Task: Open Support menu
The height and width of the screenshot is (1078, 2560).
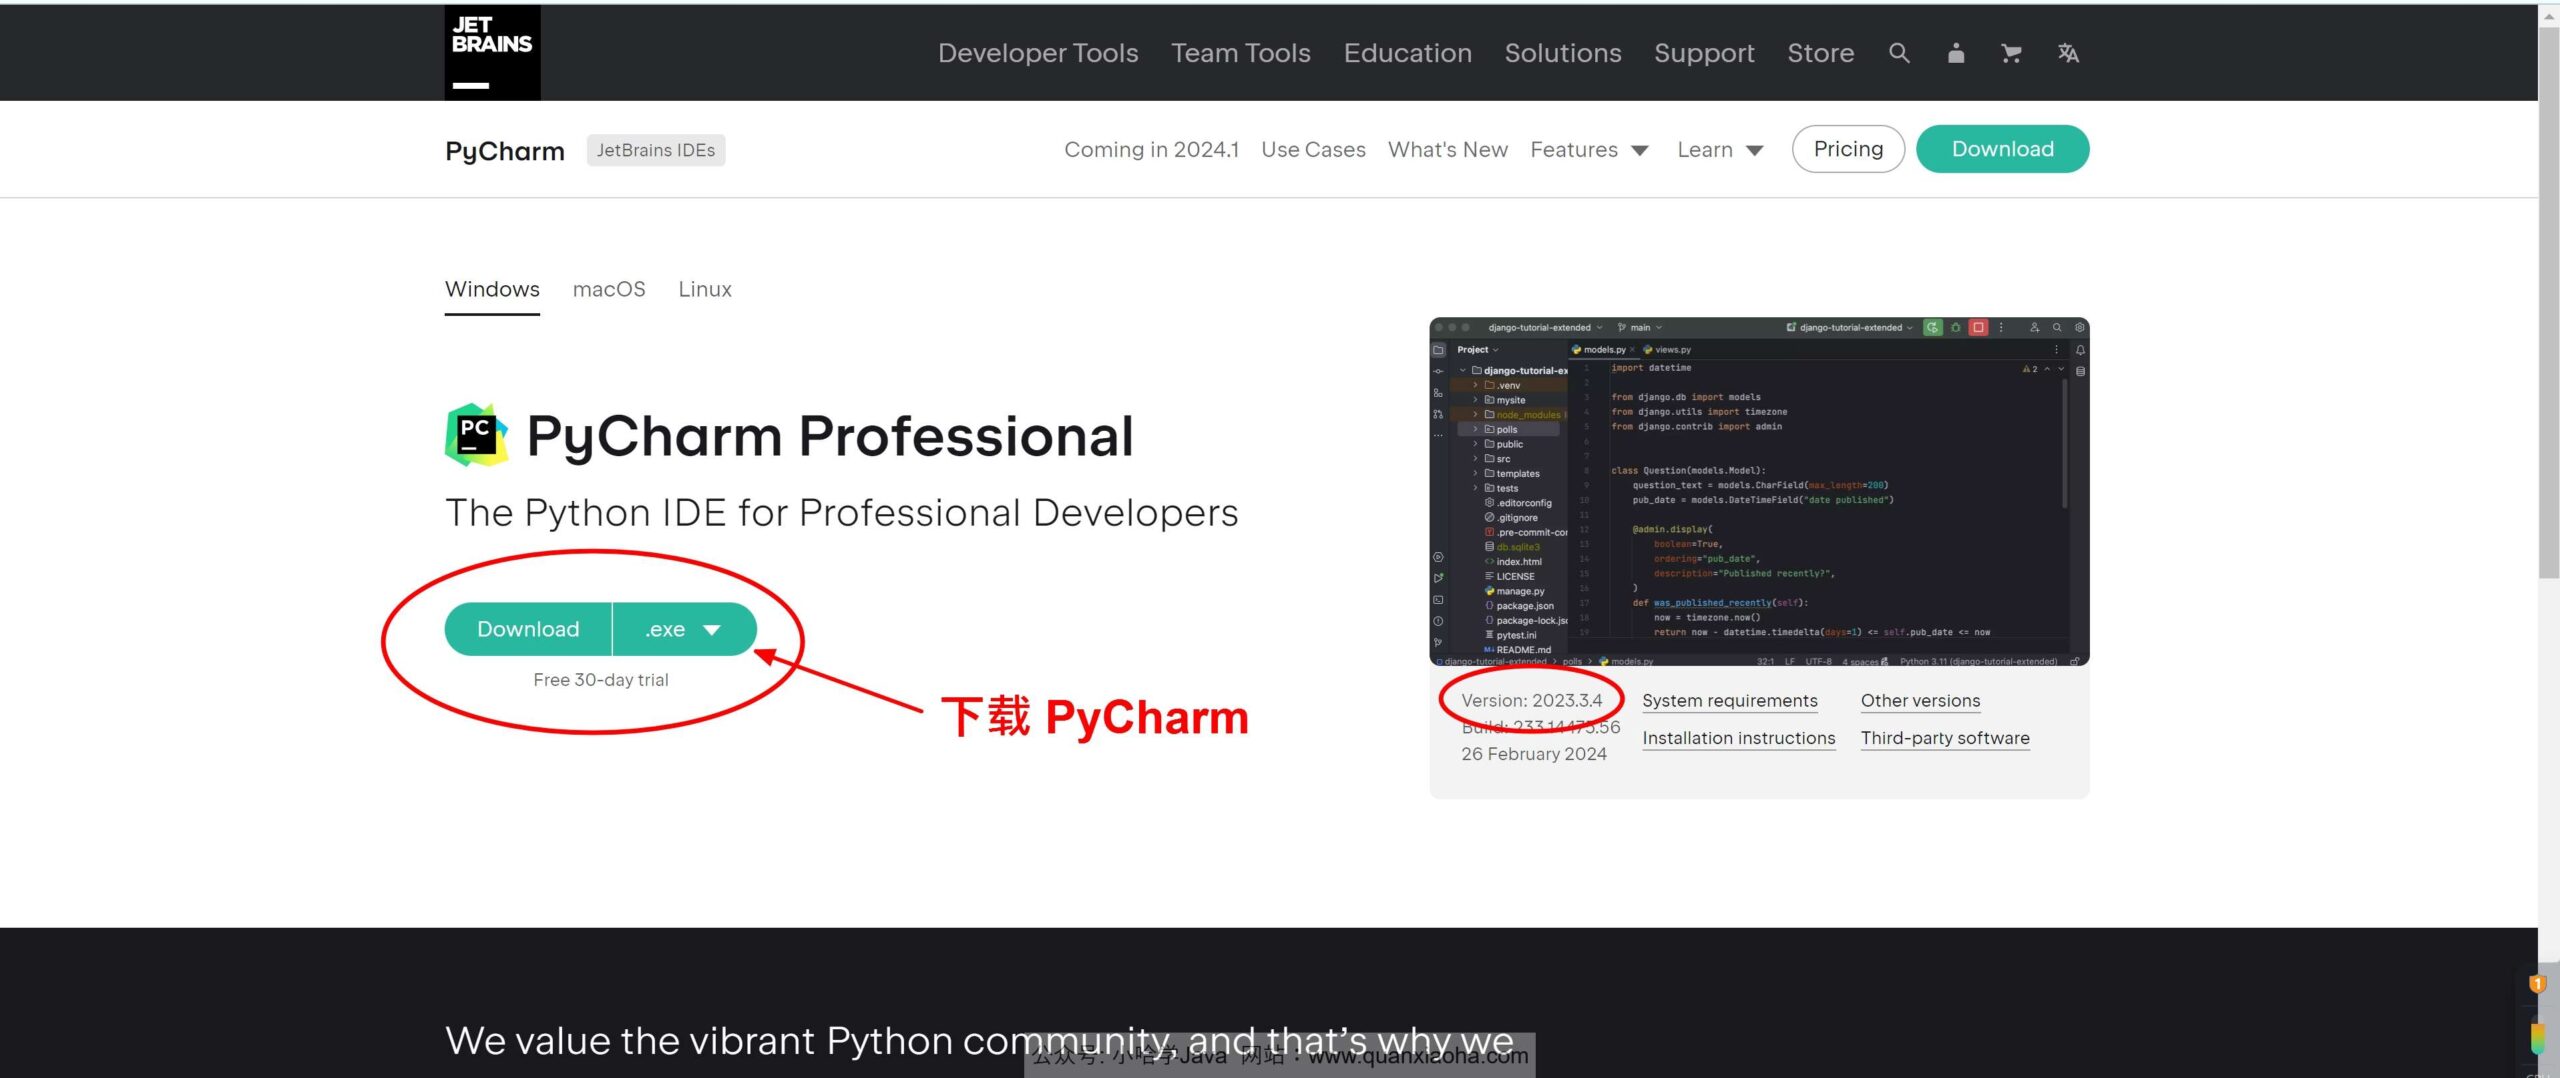Action: [x=1704, y=53]
